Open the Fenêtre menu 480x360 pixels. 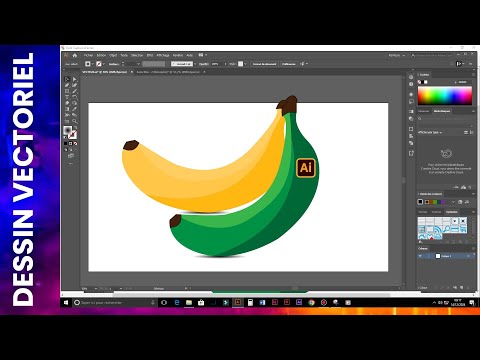tap(178, 55)
